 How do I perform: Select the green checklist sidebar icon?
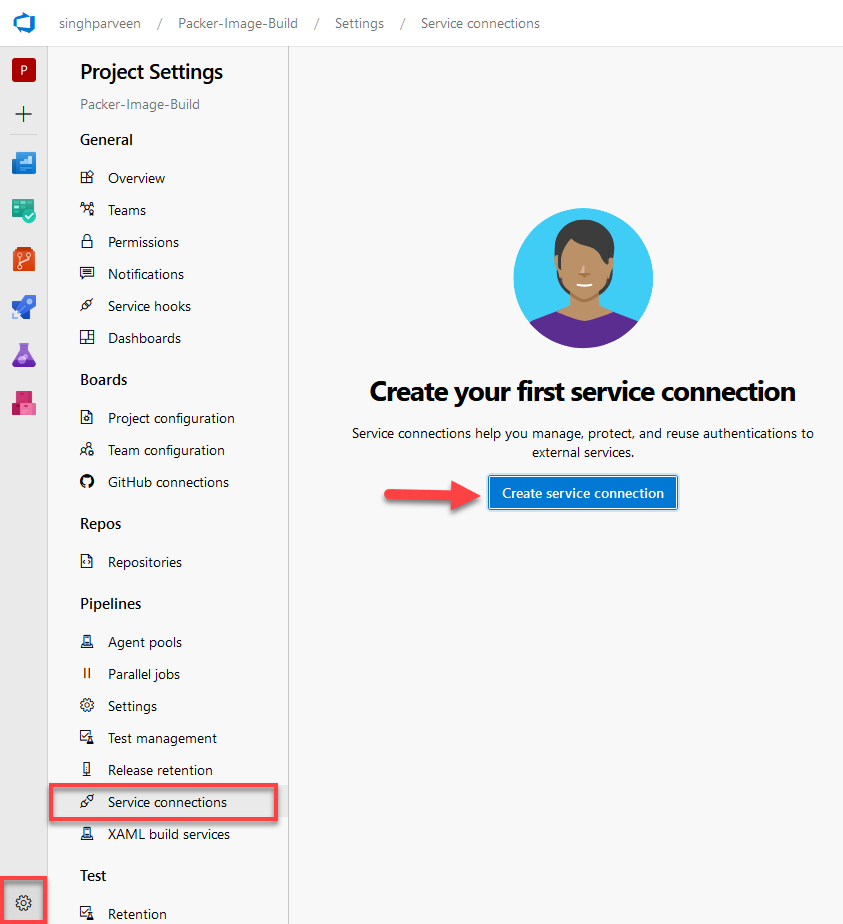23,211
